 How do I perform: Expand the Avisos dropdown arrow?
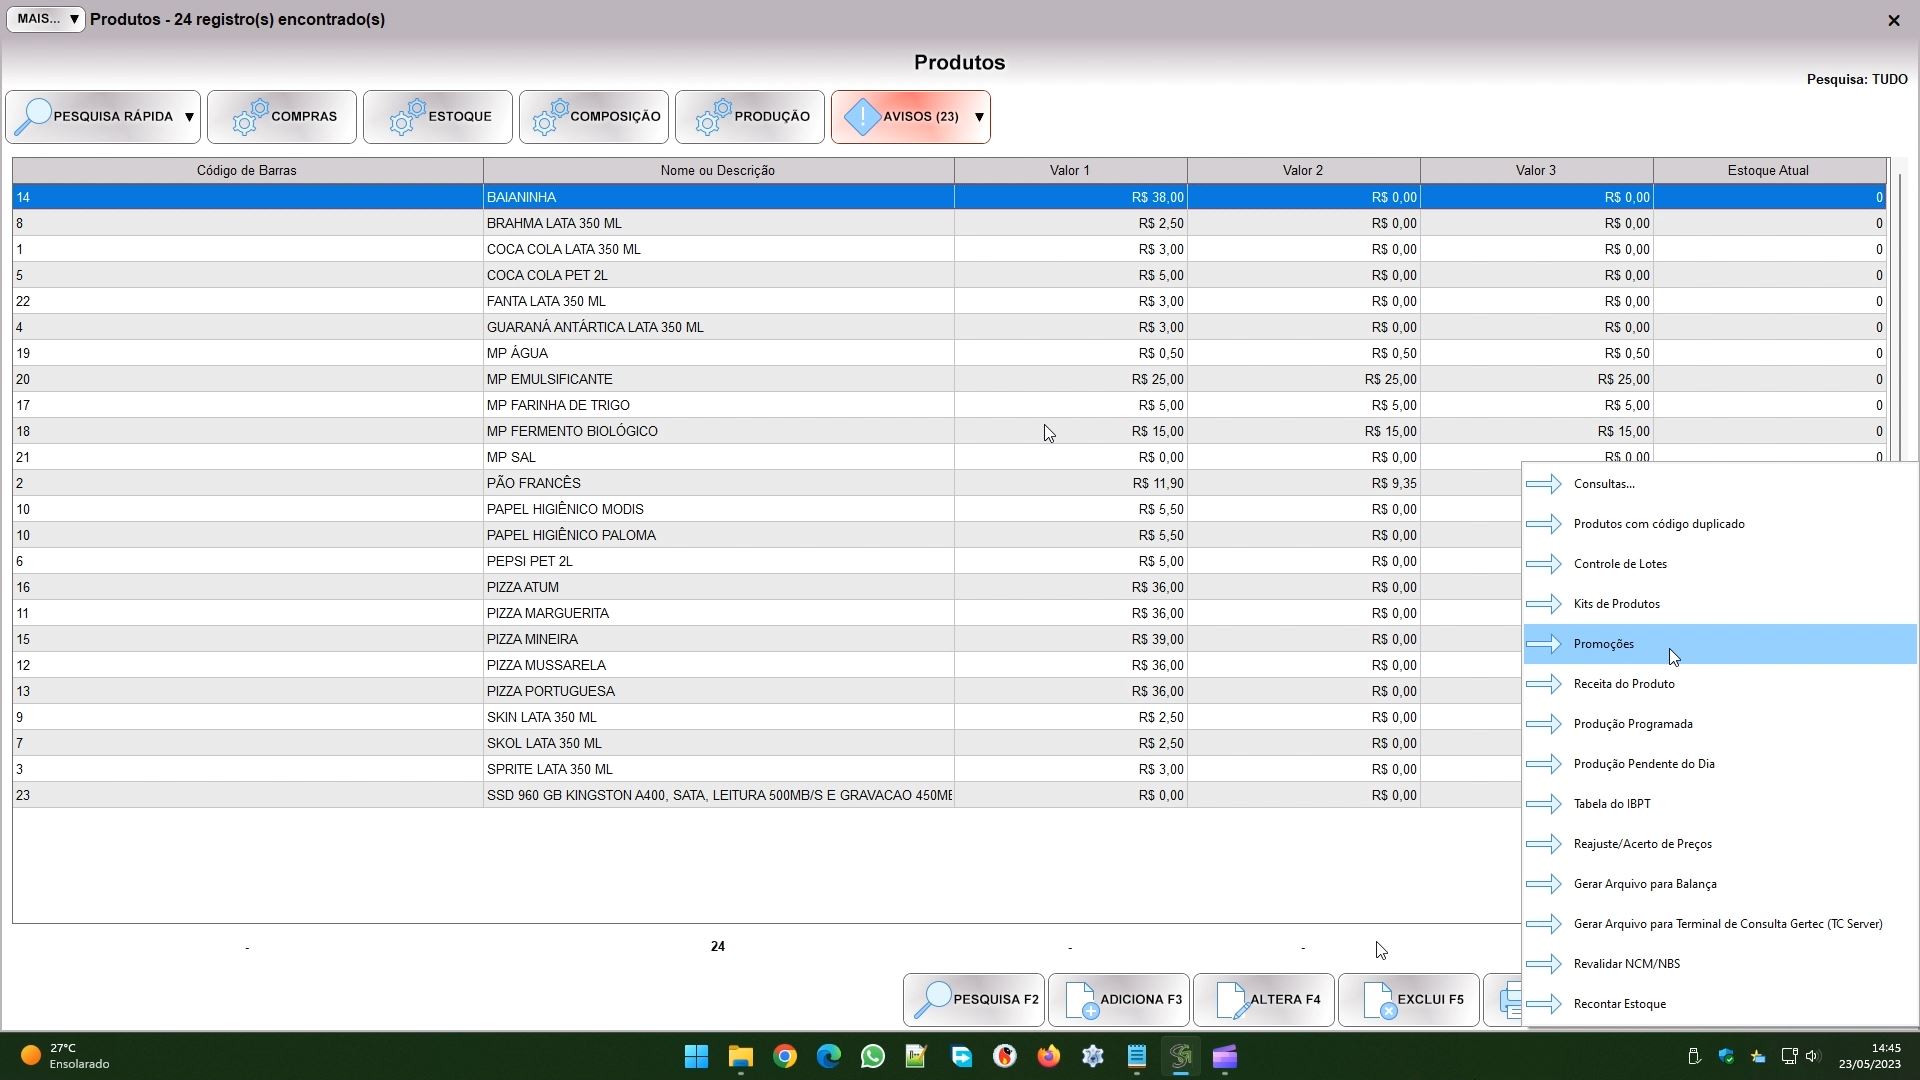(x=979, y=117)
